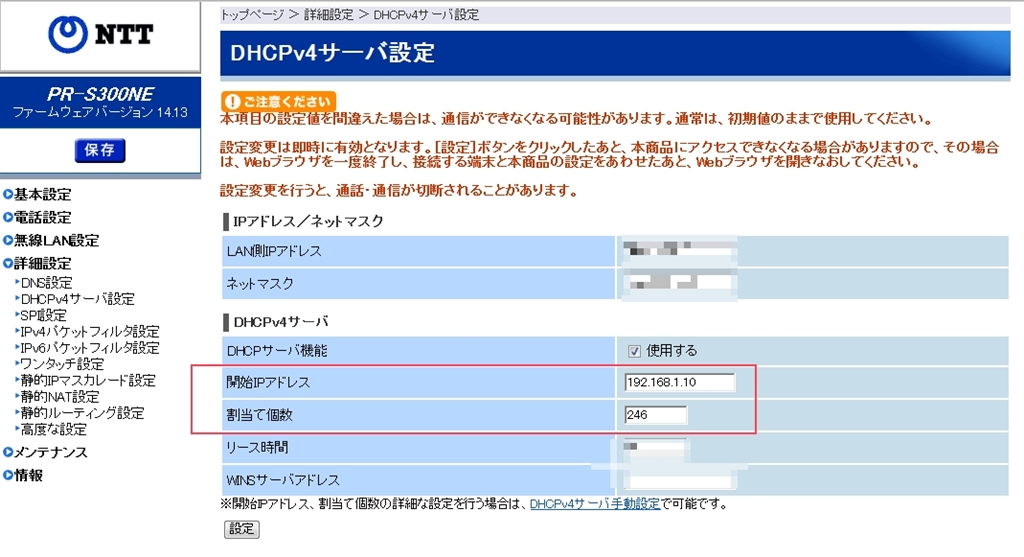
Task: Click the DHCPv4サーバ section heading
Action: [281, 322]
